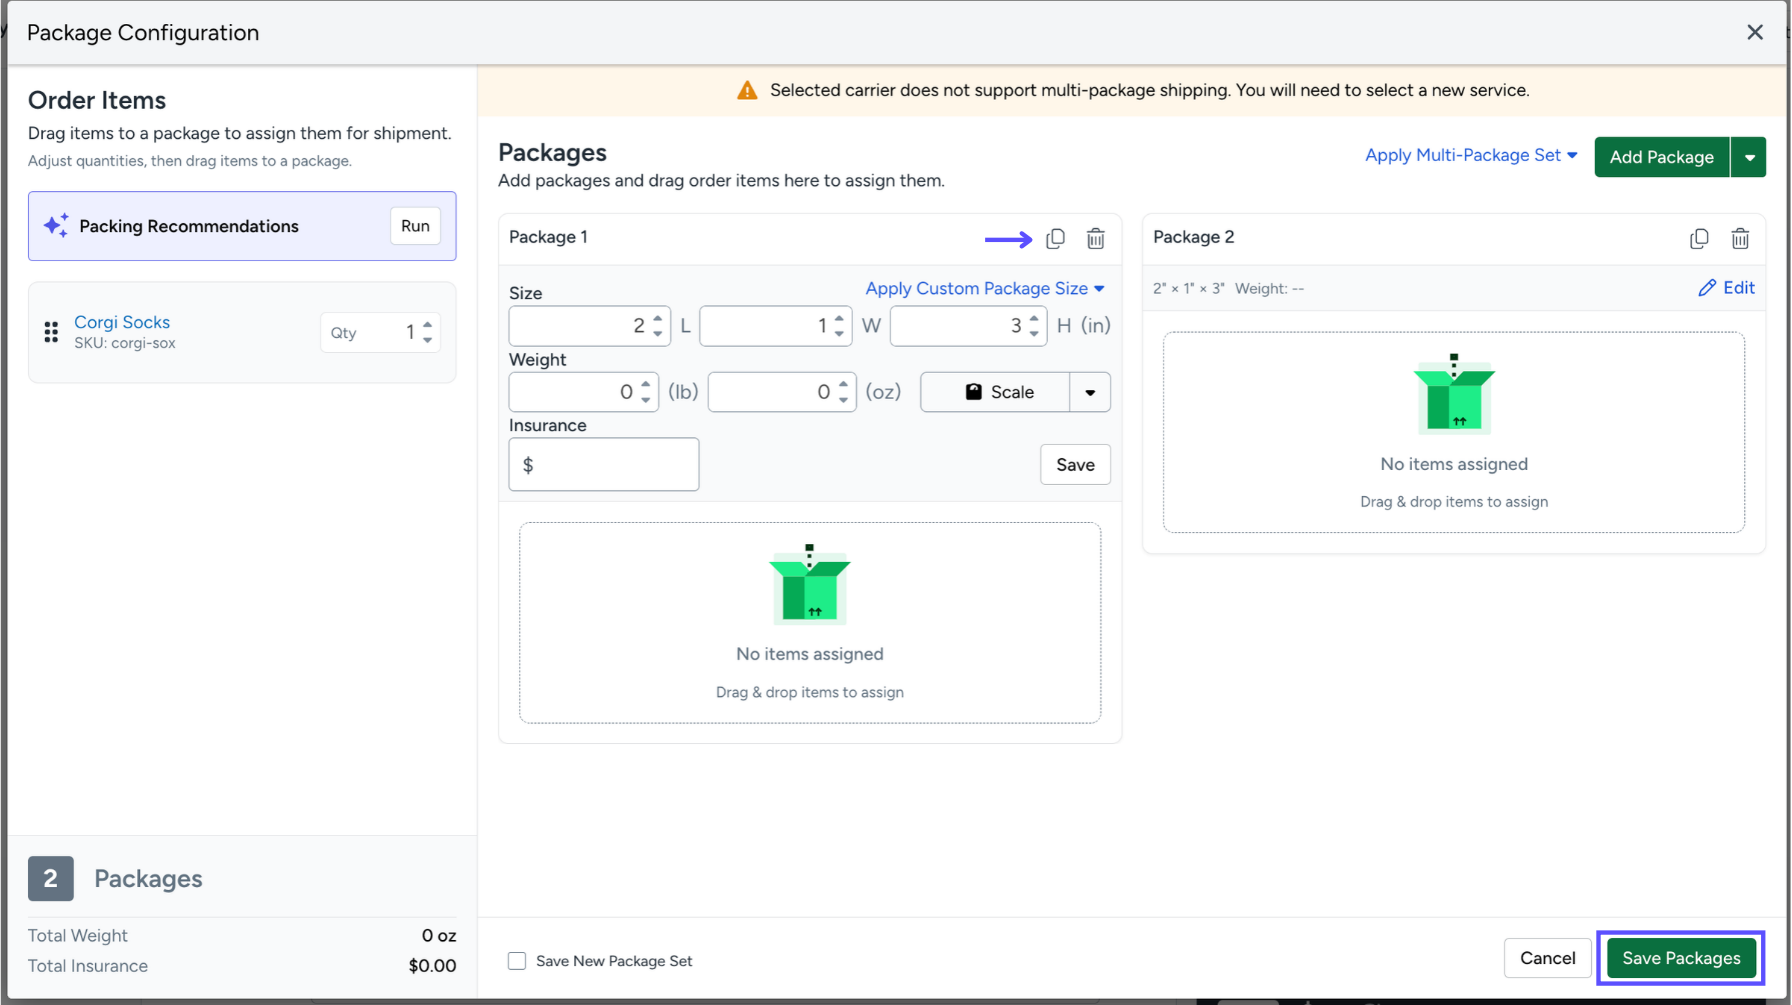The height and width of the screenshot is (1005, 1792).
Task: Click Package 1 empty drop zone
Action: pyautogui.click(x=810, y=622)
